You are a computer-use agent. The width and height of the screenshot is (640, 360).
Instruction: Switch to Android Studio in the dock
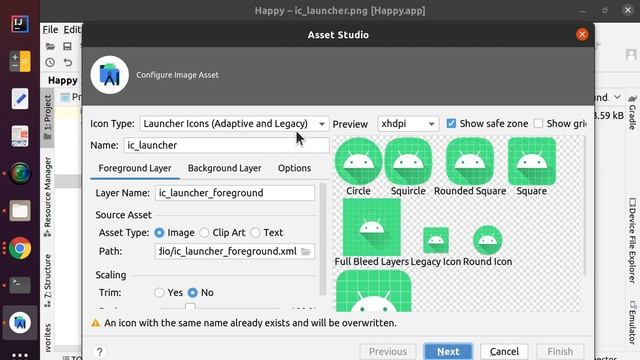(20, 322)
